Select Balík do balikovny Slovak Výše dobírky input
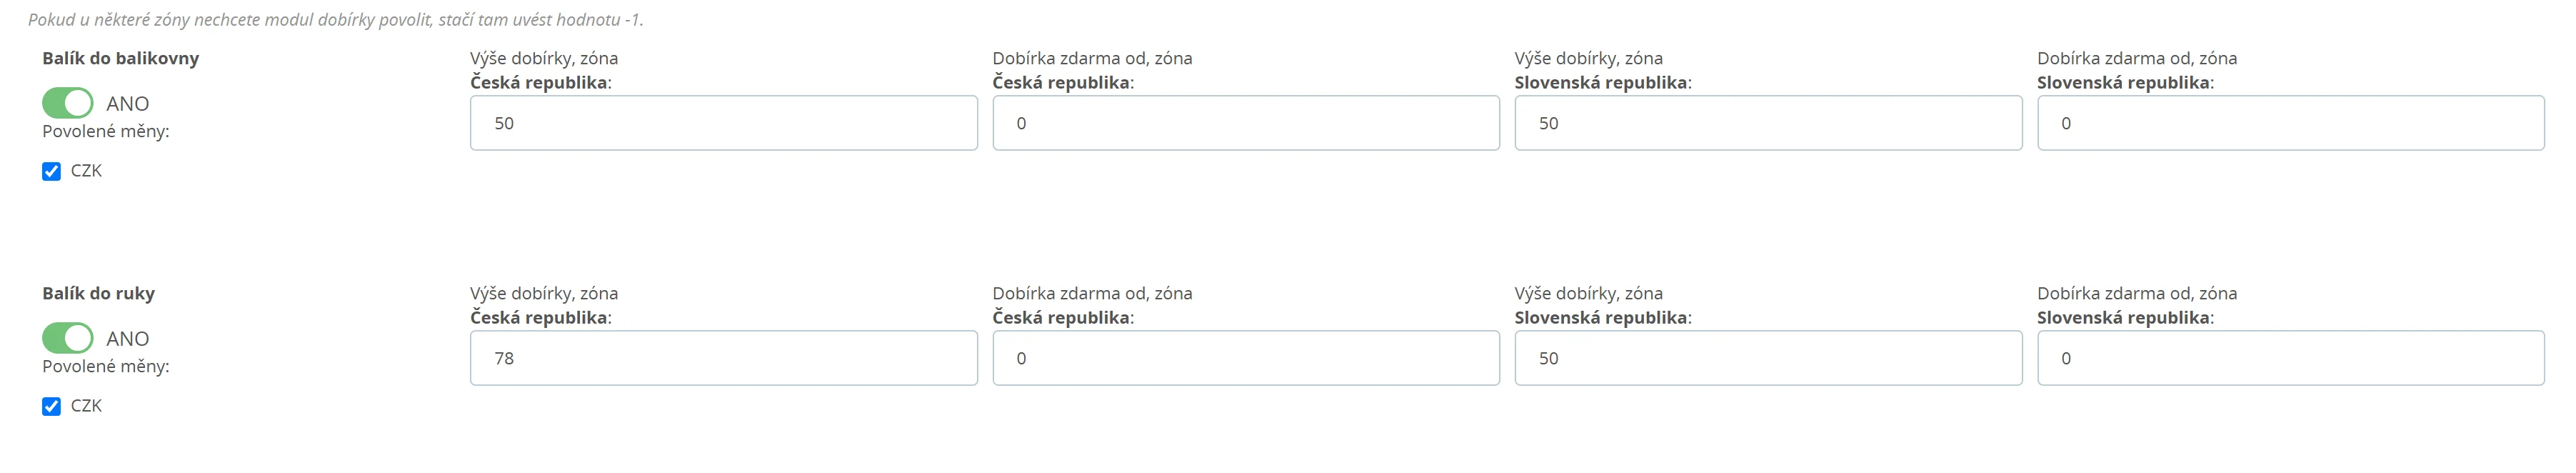 (1767, 123)
